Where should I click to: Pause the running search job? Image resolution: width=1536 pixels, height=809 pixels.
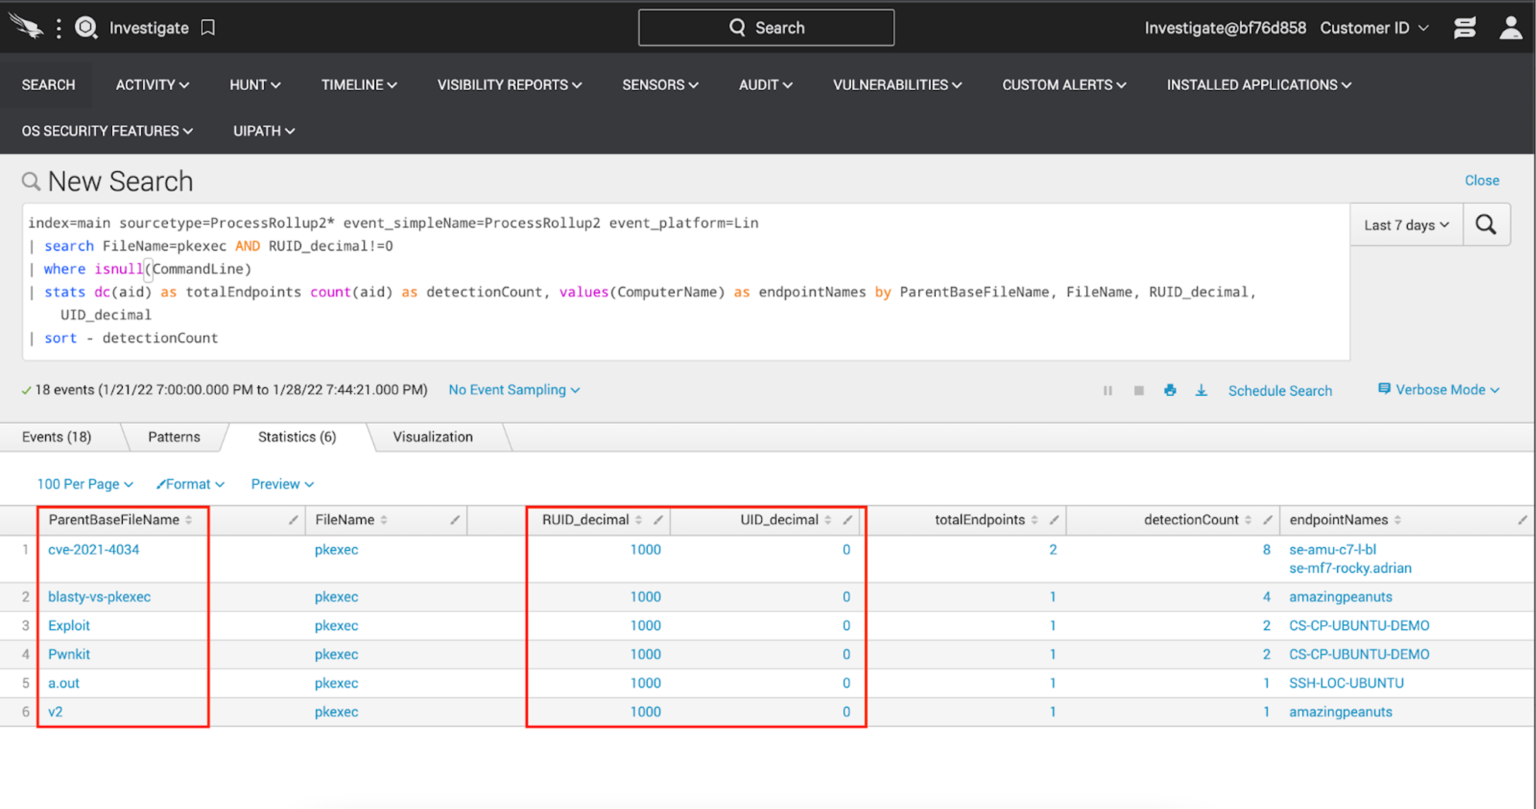pos(1107,390)
